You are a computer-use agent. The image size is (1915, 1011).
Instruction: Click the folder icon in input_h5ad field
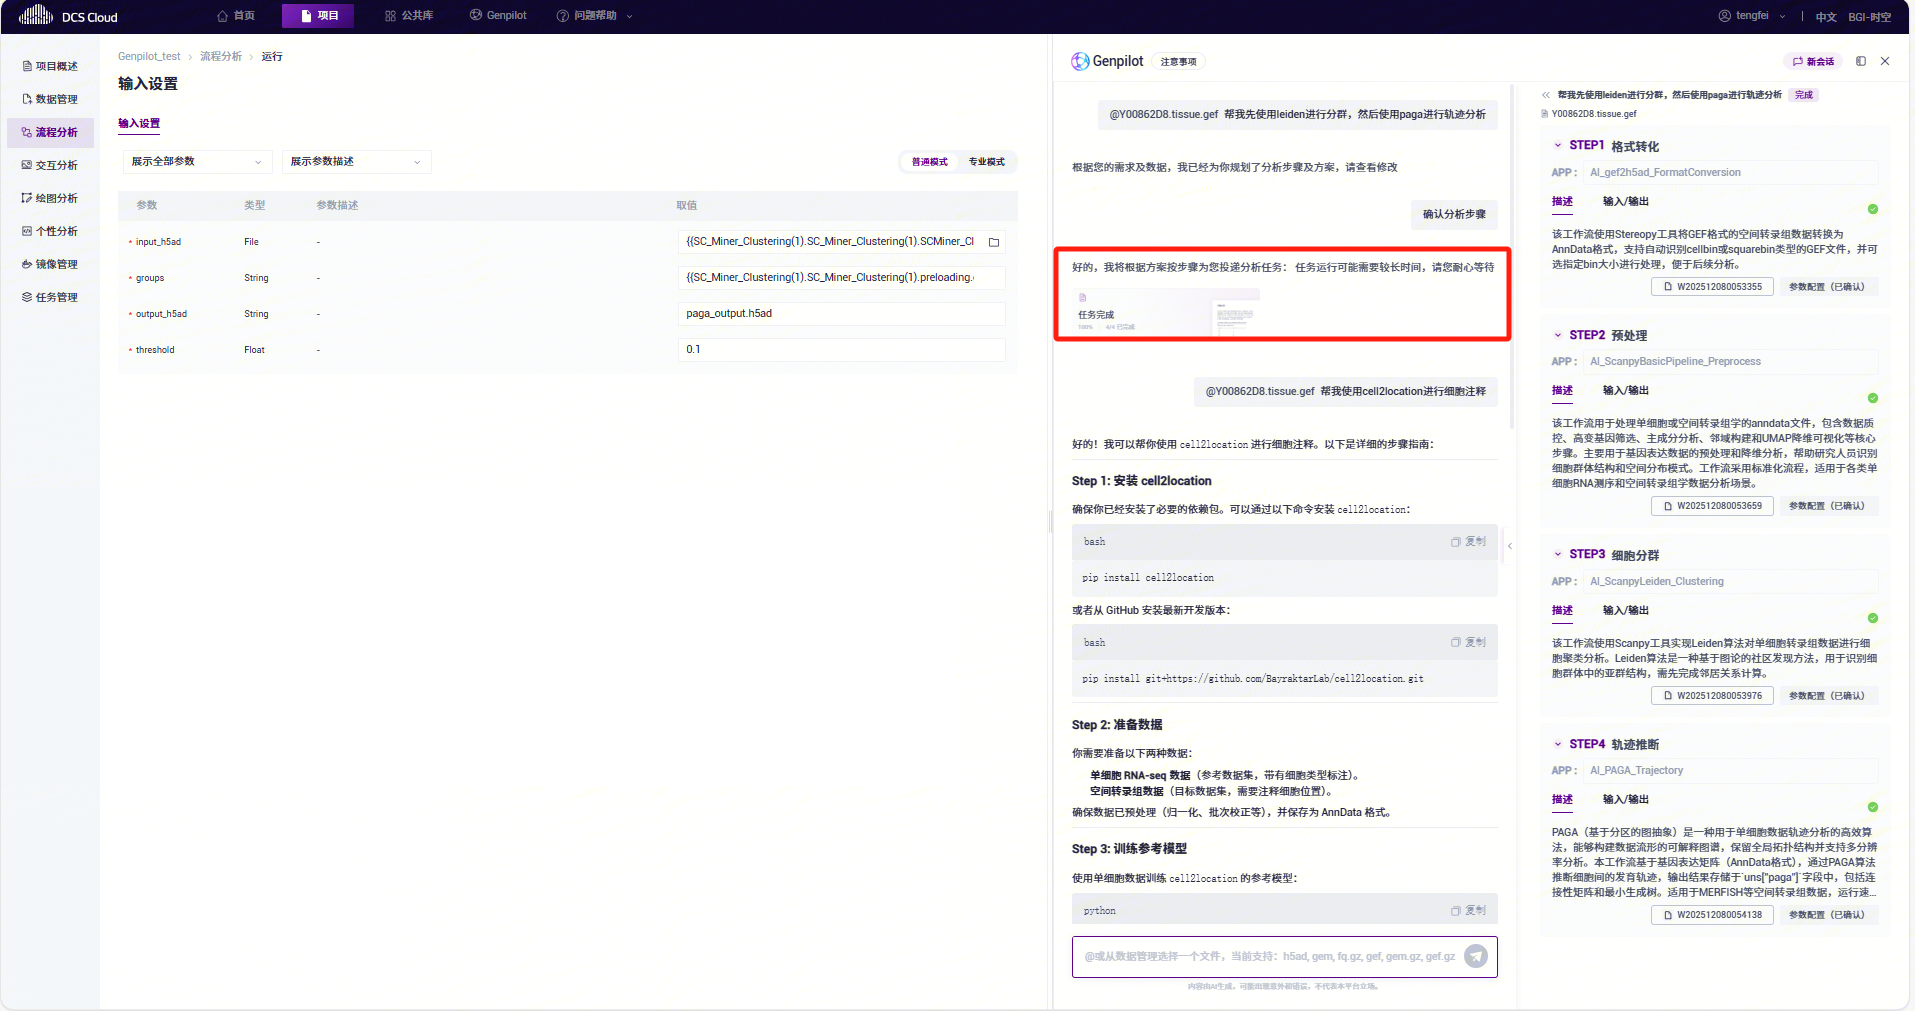(994, 242)
